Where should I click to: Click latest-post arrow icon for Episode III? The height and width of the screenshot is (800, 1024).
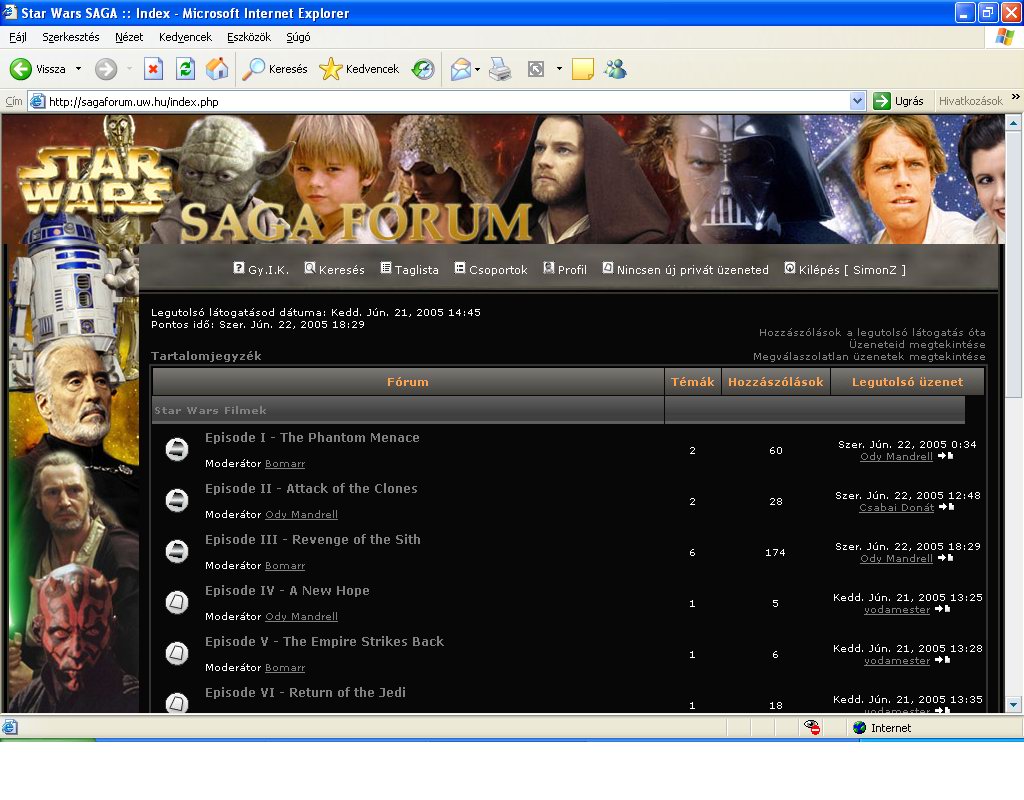(x=946, y=558)
